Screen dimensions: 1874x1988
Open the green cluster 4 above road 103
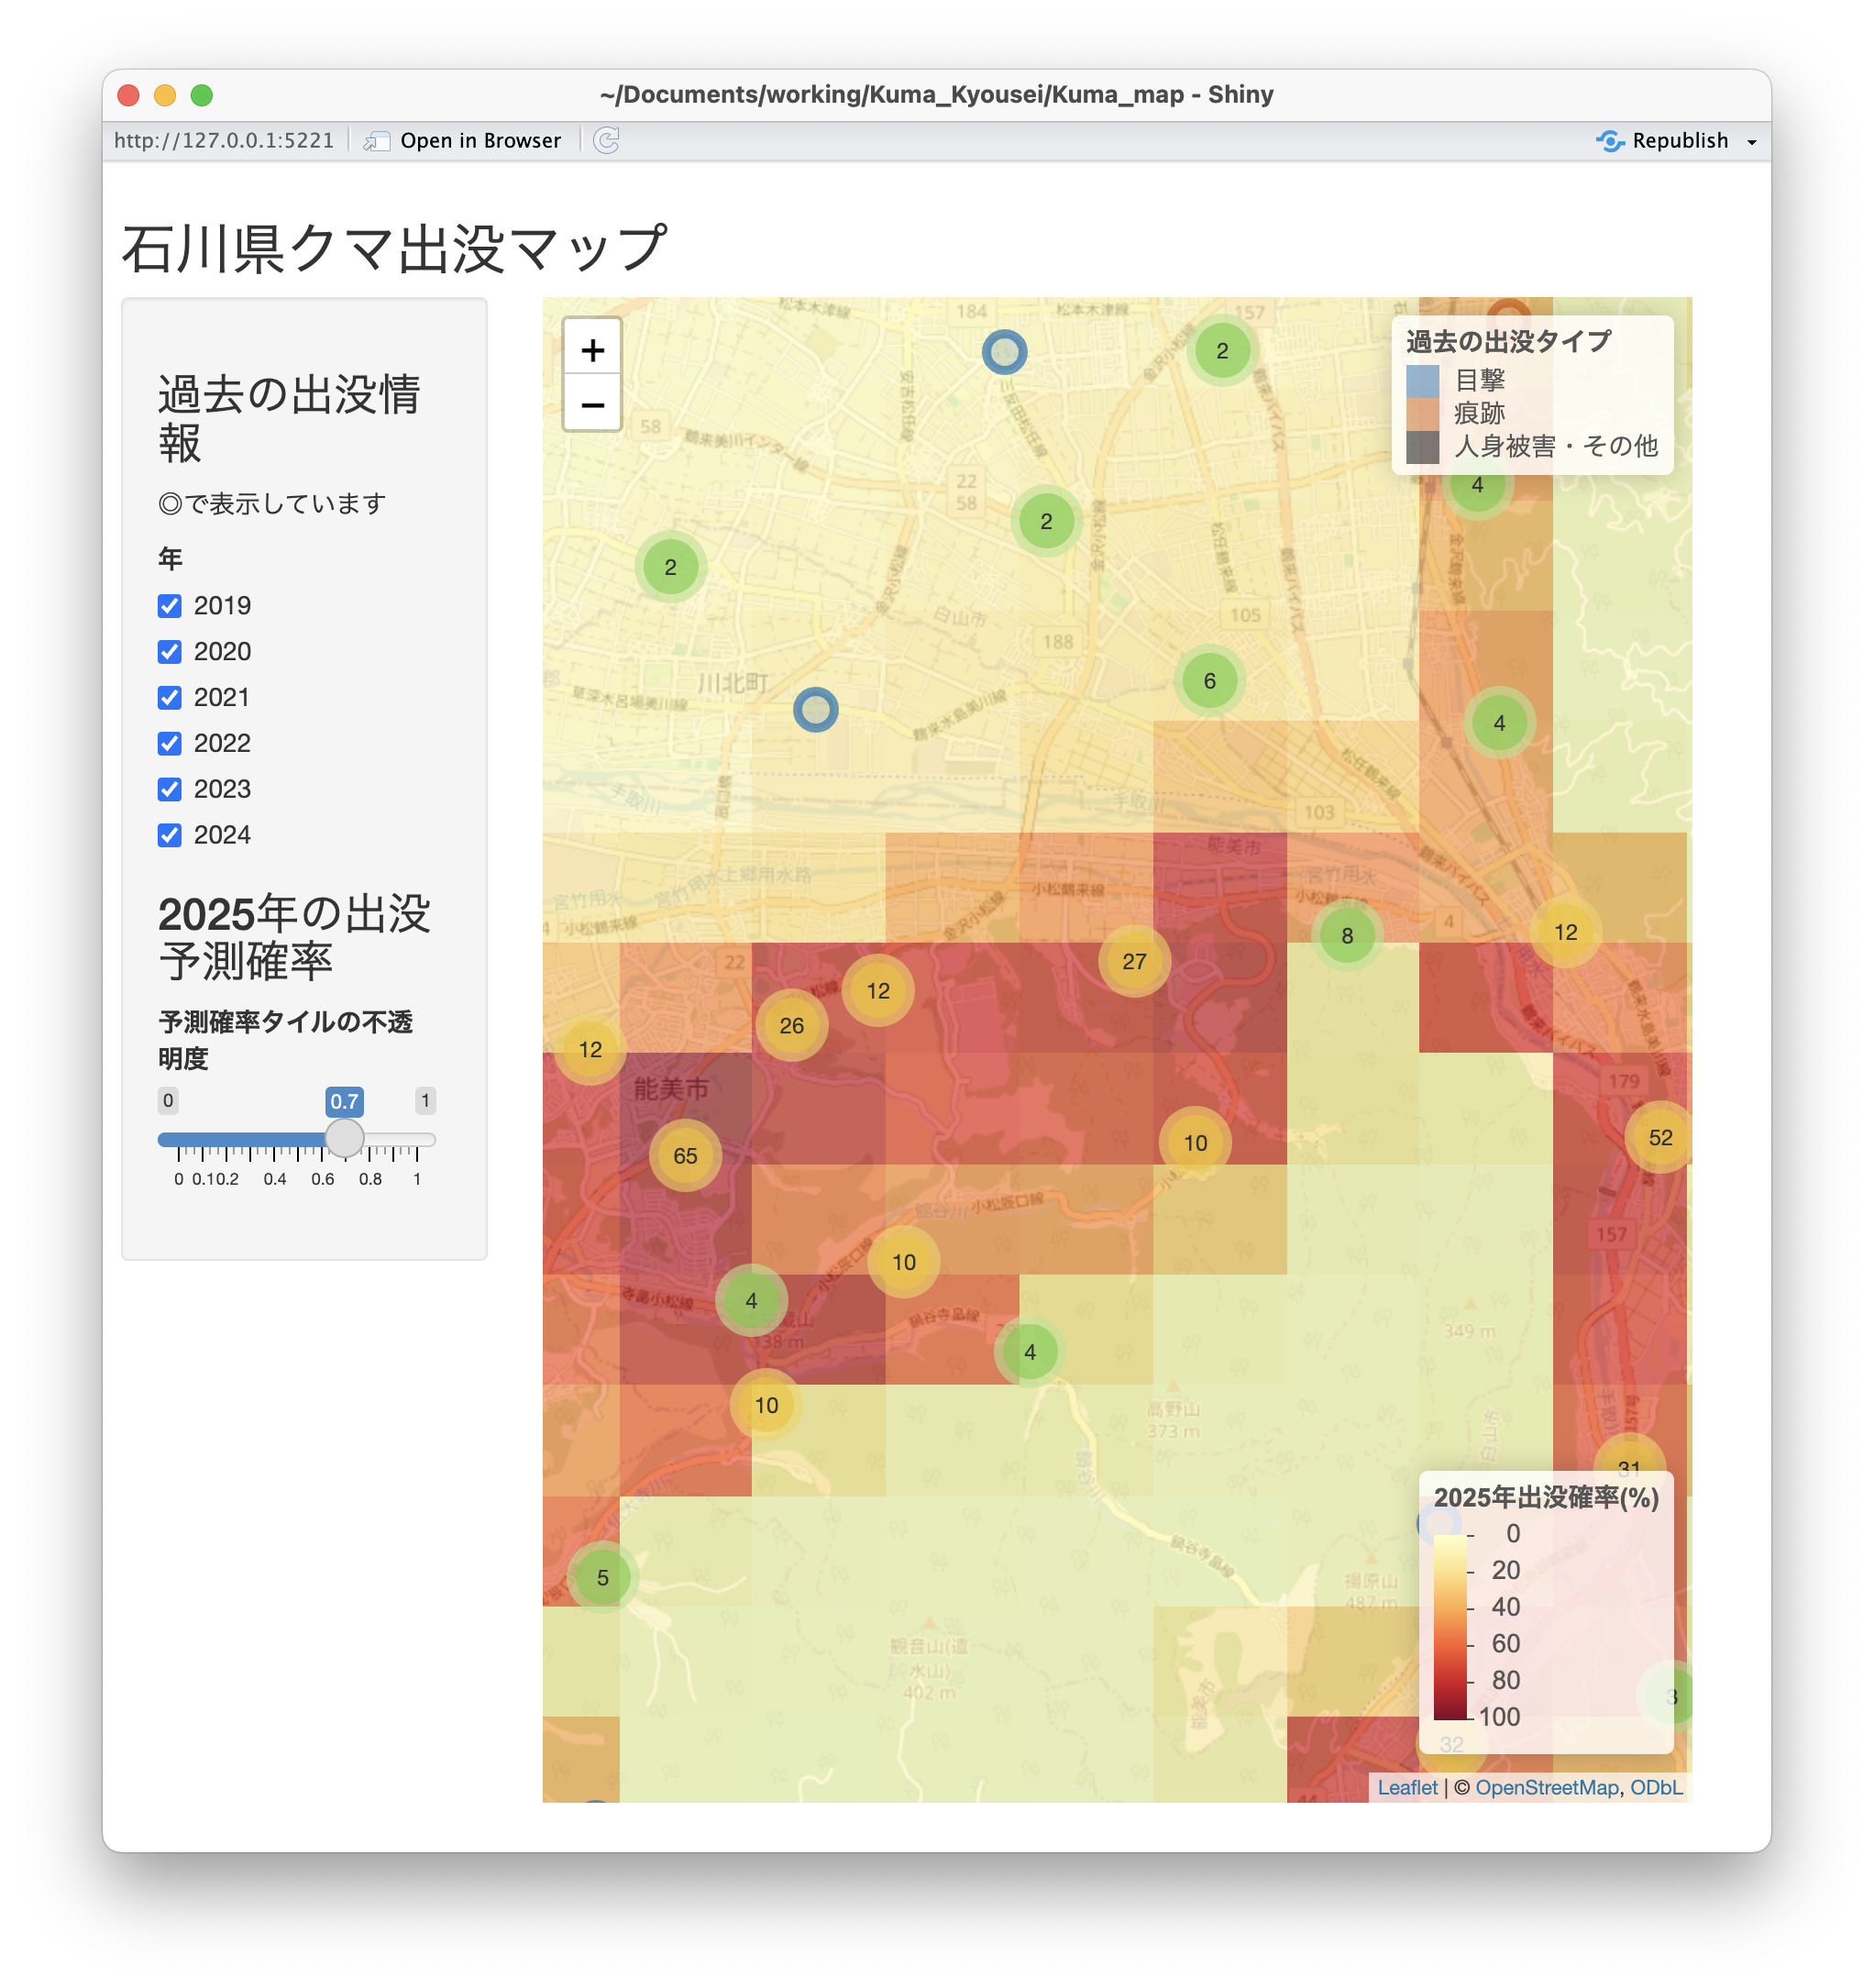(x=1498, y=722)
